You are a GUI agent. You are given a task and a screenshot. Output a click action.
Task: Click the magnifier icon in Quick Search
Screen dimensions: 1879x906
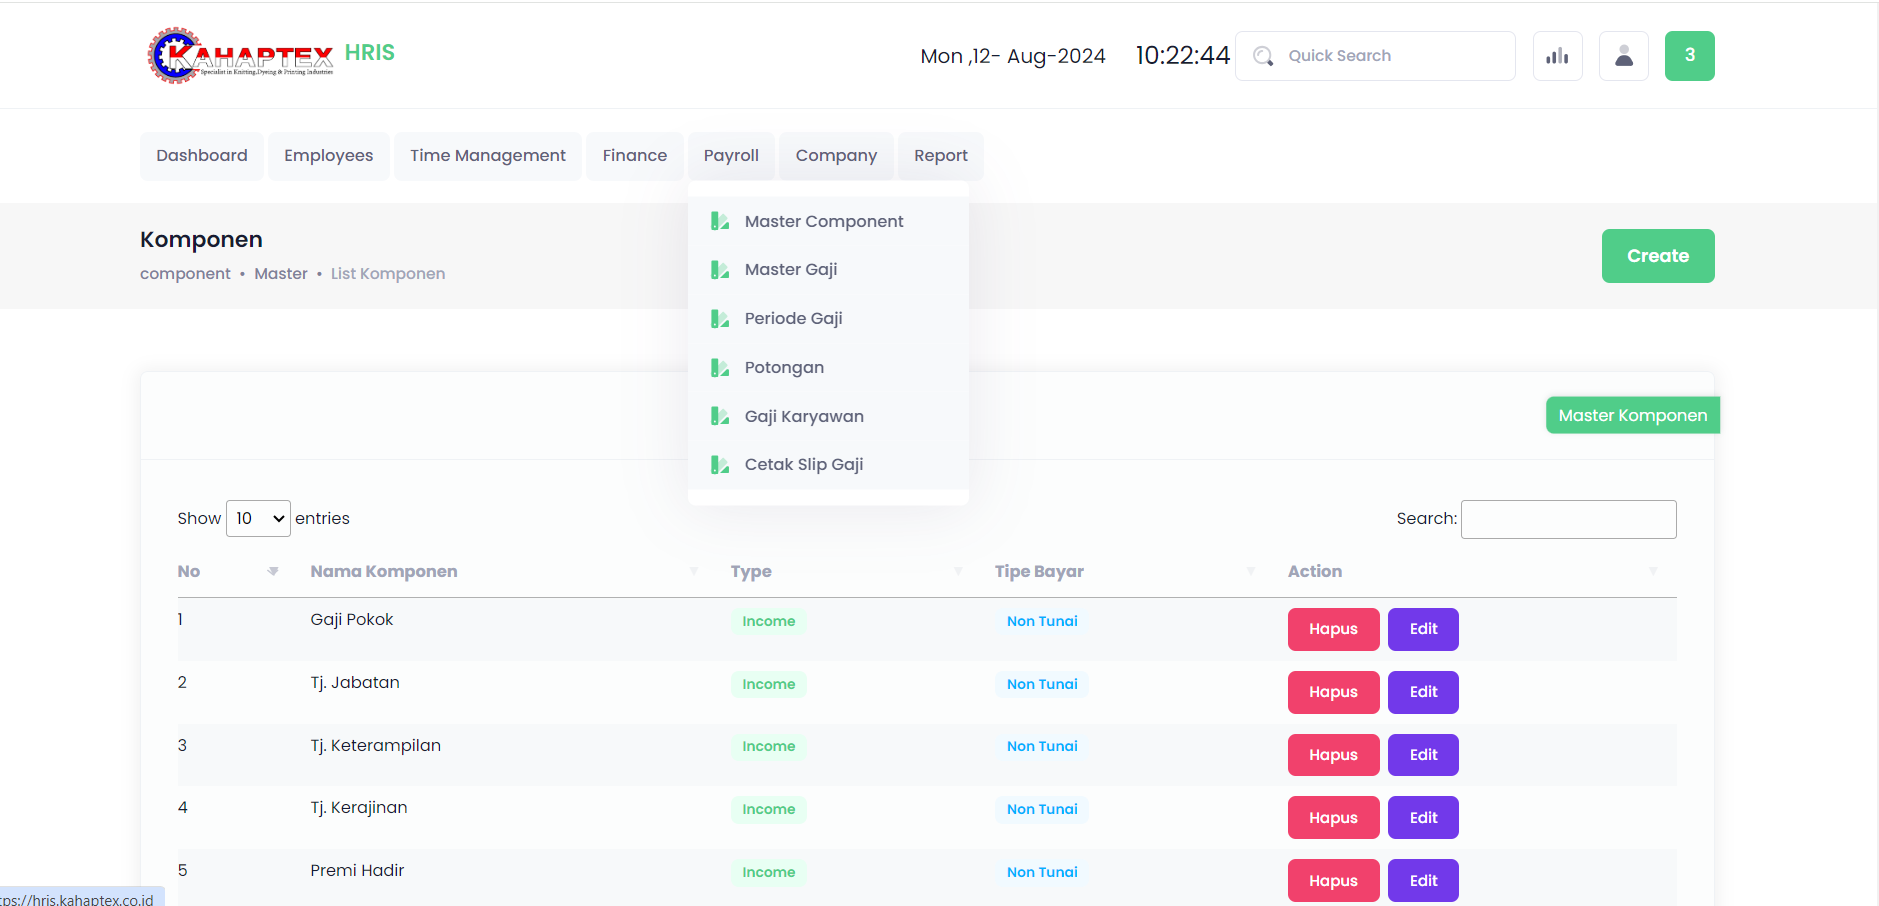(x=1263, y=56)
